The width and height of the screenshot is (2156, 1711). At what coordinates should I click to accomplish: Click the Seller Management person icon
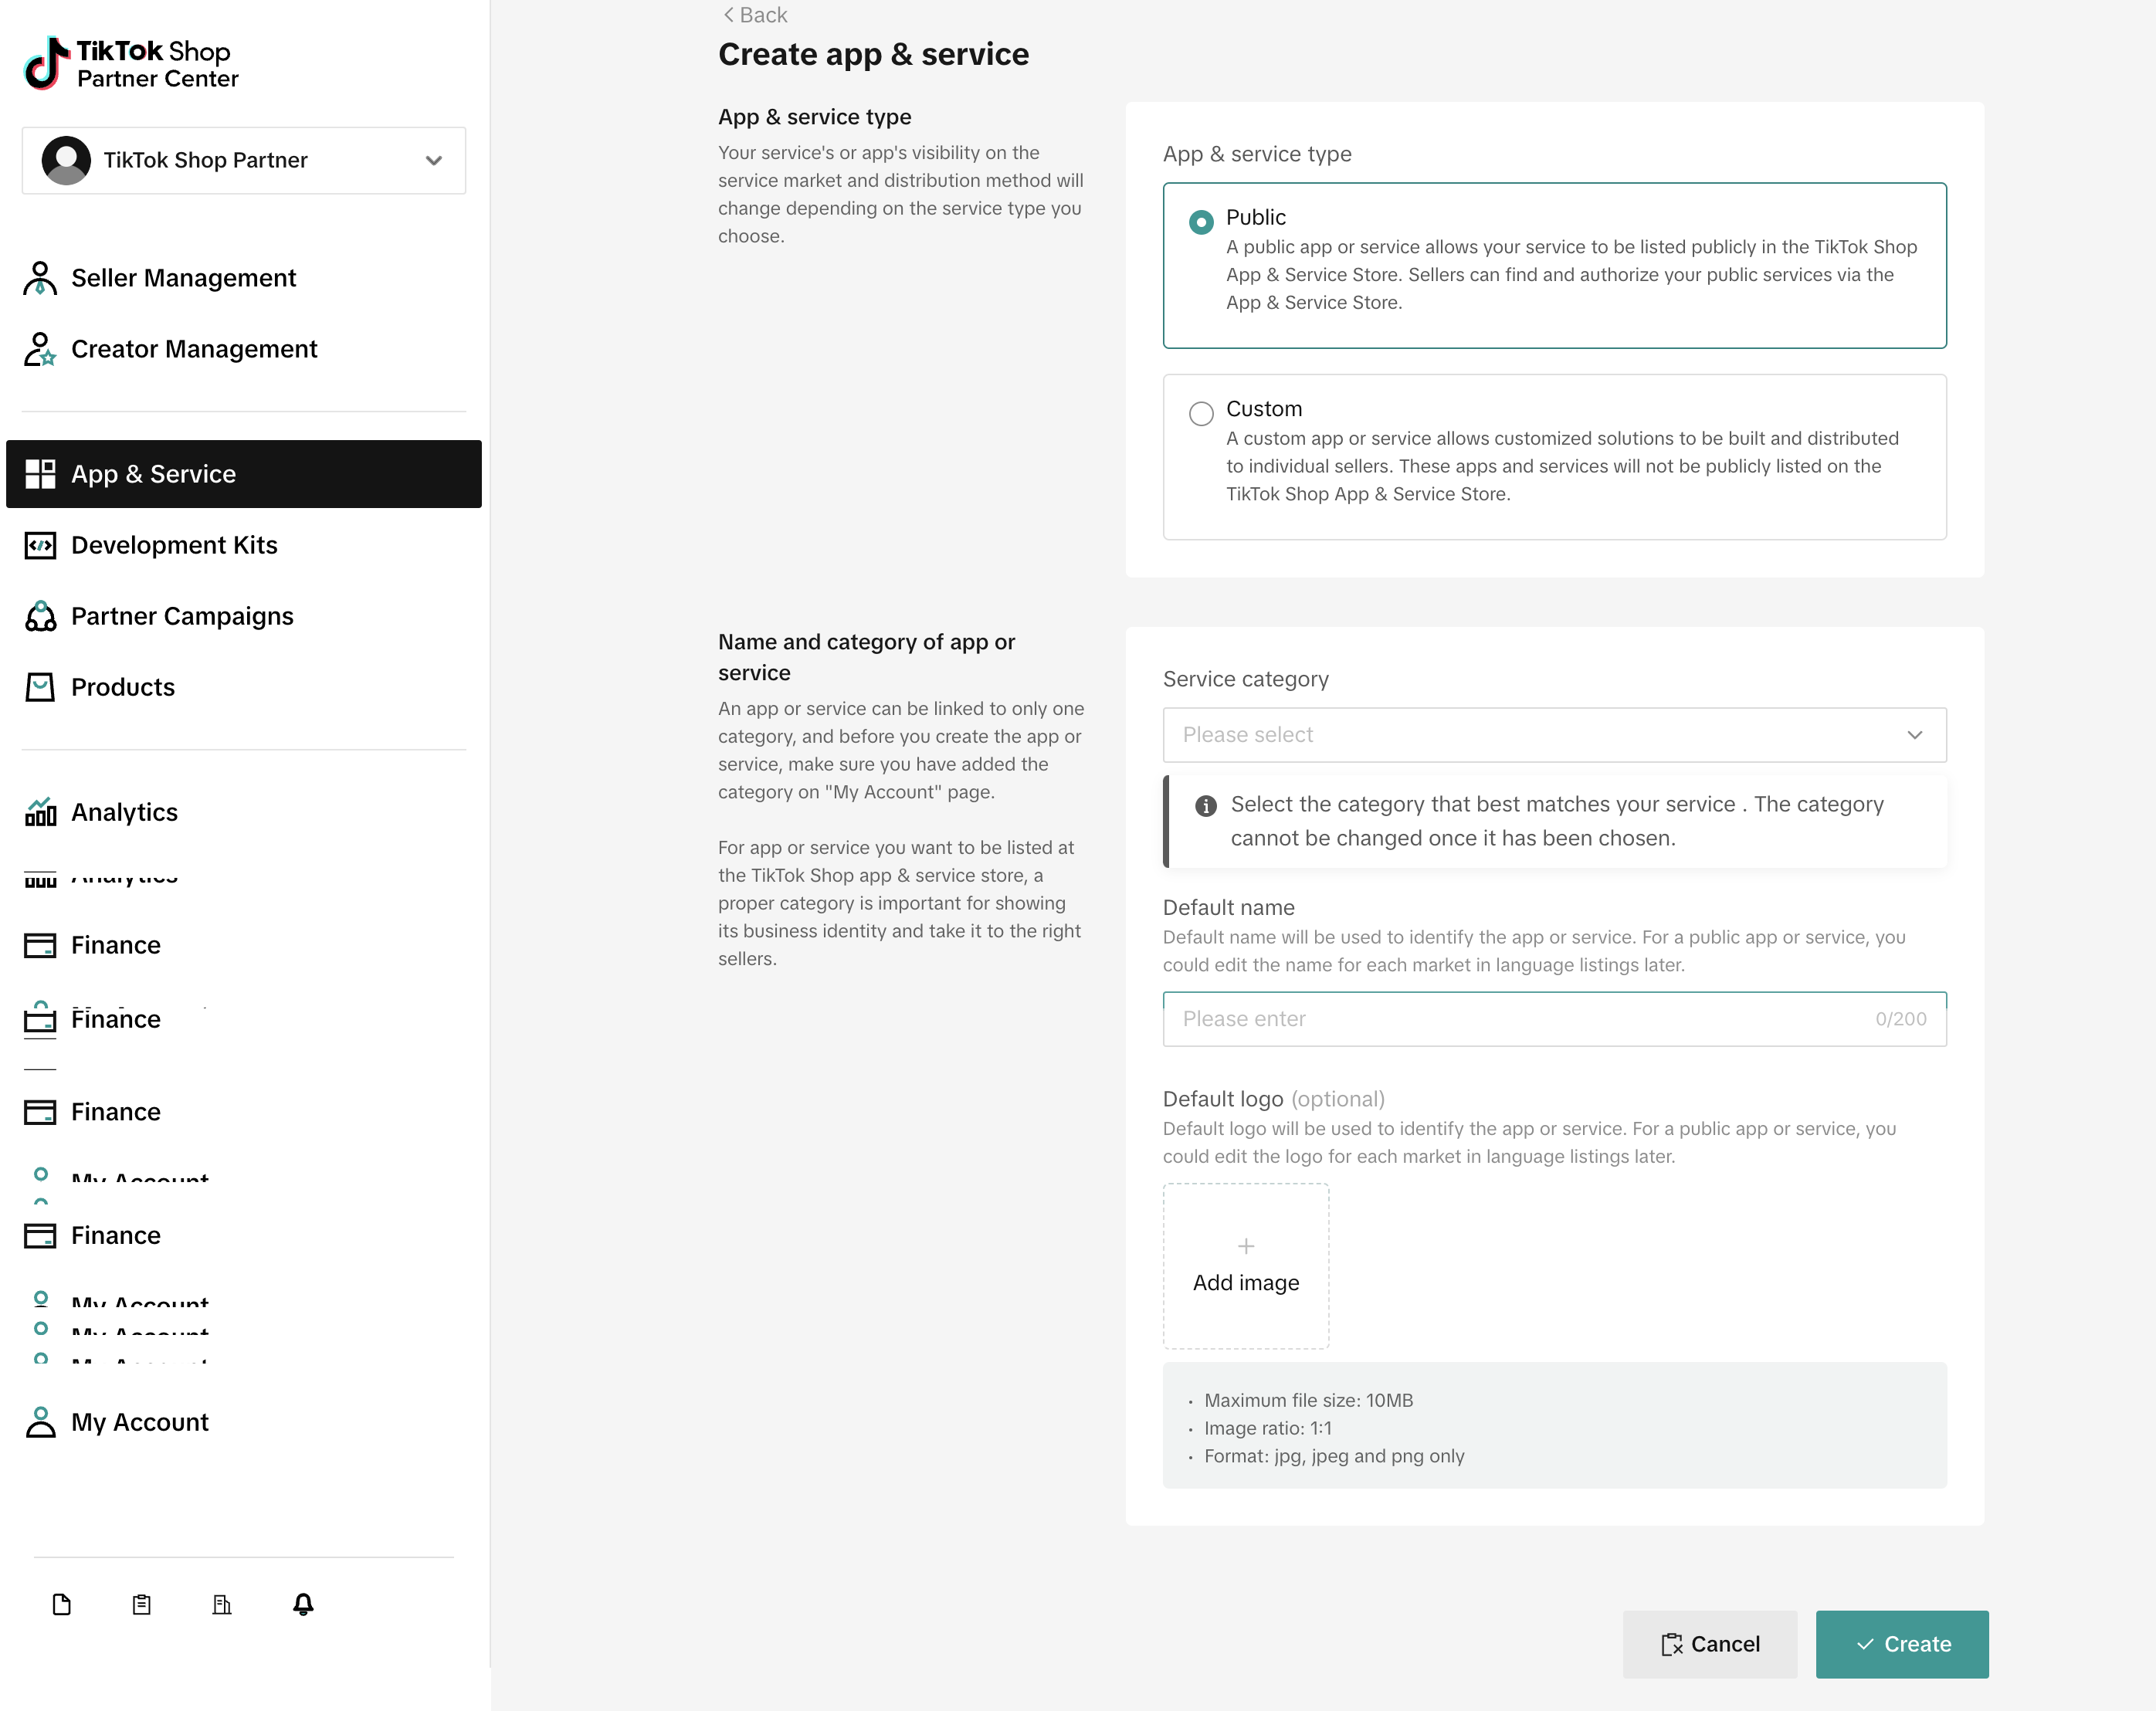click(x=40, y=278)
